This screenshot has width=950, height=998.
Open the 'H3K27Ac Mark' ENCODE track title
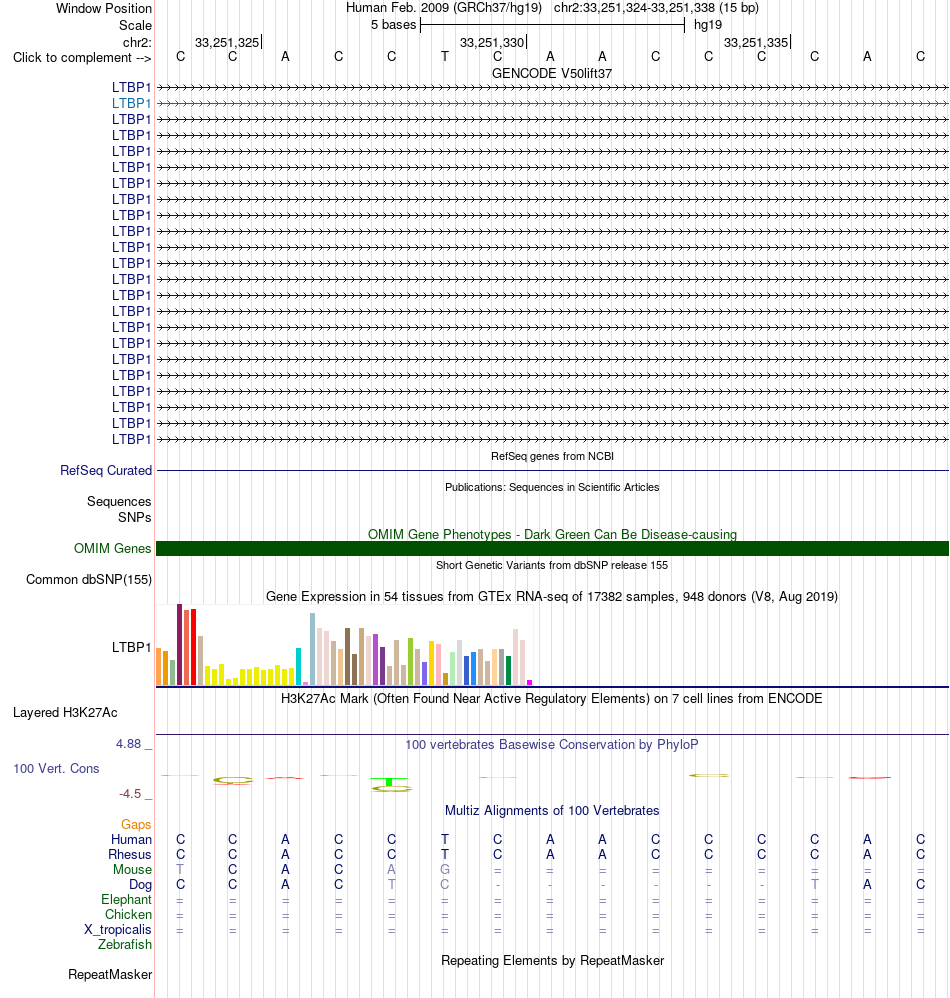point(552,699)
